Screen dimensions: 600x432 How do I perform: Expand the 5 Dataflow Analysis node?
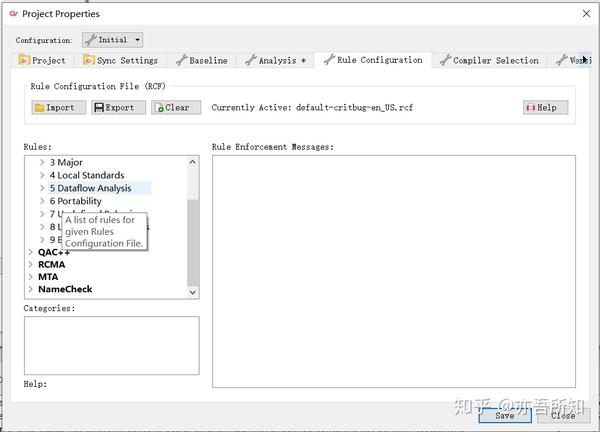(x=42, y=188)
